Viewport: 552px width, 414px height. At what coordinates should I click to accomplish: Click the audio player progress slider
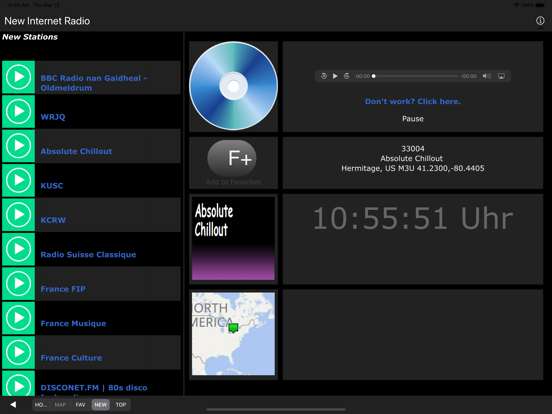click(x=415, y=76)
